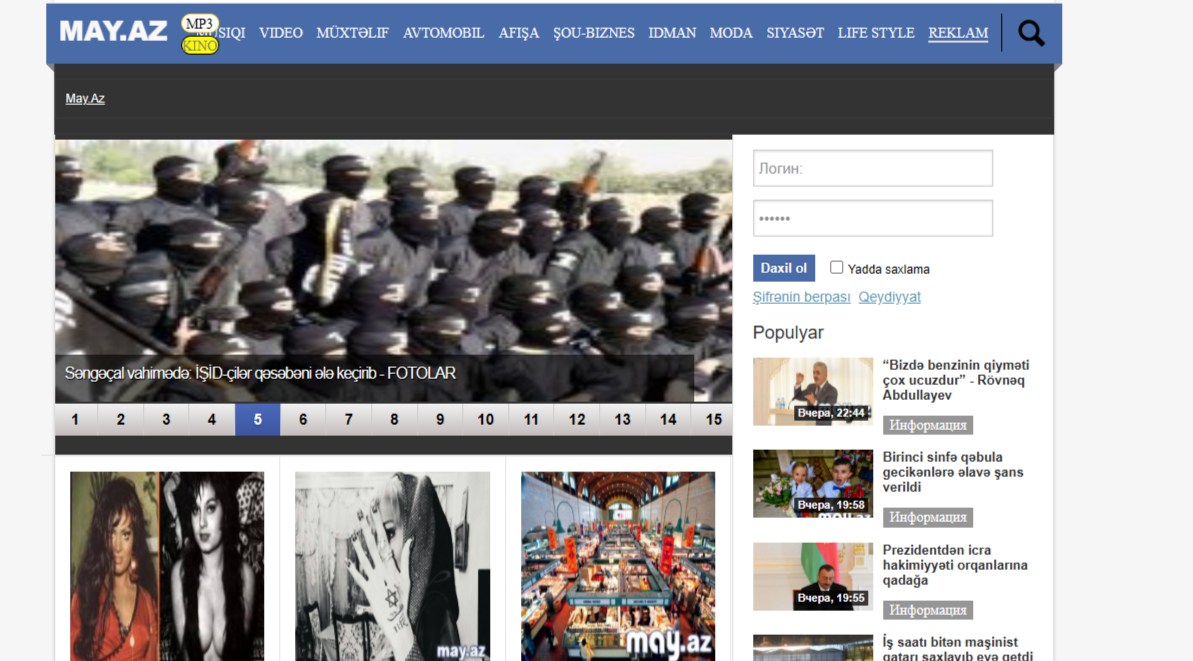This screenshot has width=1193, height=661.
Task: Click into the password input field
Action: 872,218
